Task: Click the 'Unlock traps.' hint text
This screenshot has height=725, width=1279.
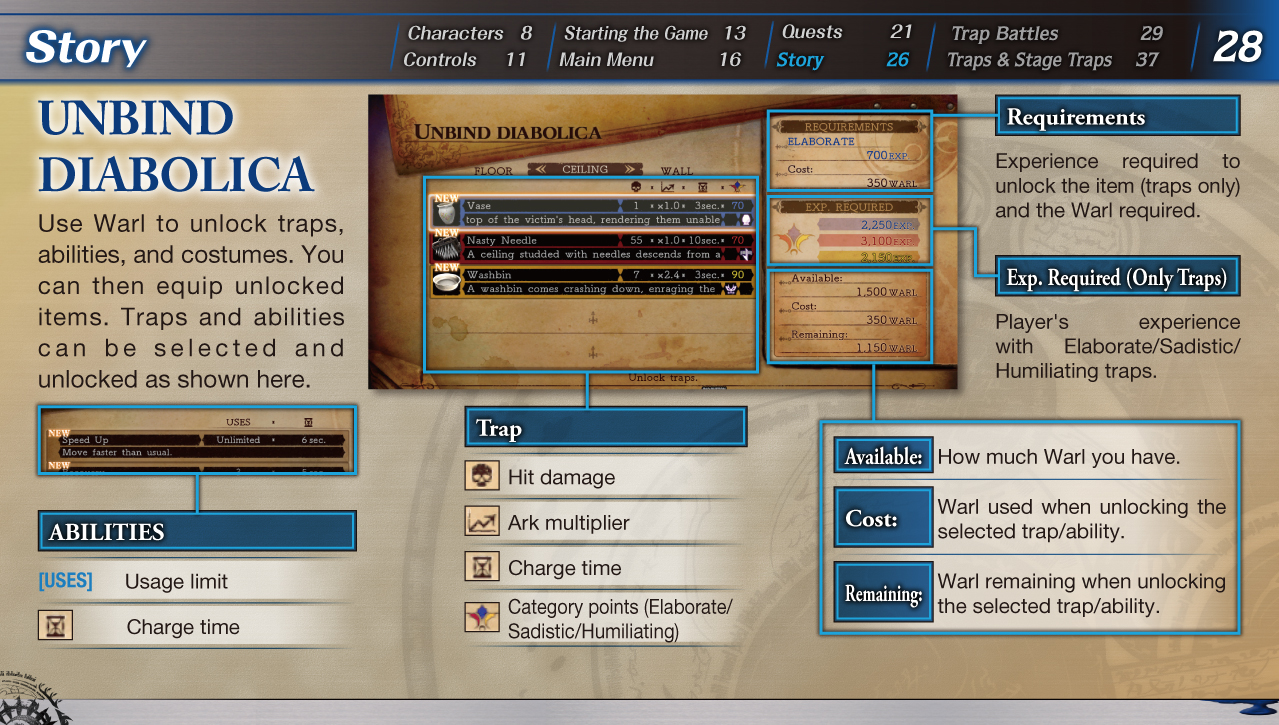Action: [663, 378]
